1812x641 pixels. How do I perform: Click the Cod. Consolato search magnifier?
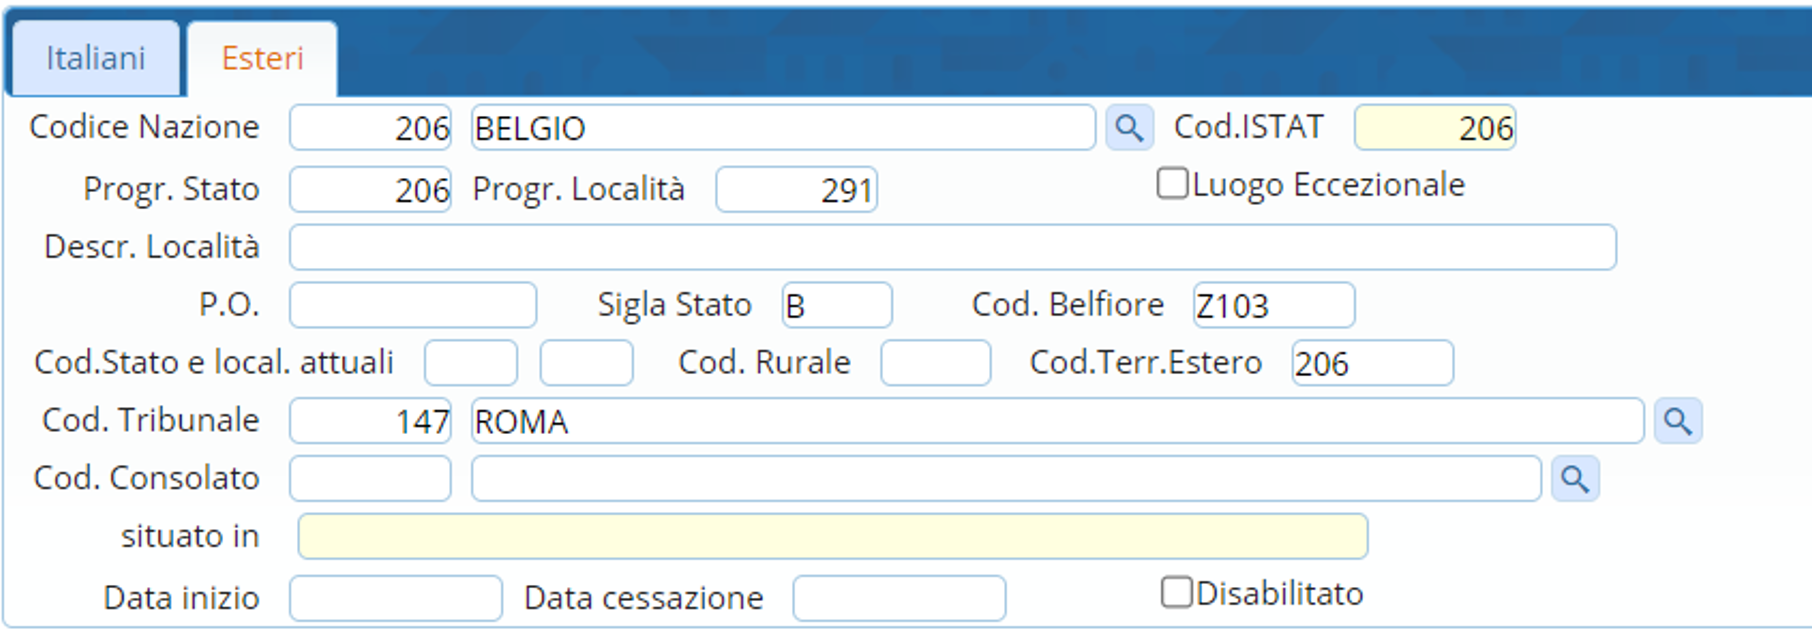[1575, 479]
